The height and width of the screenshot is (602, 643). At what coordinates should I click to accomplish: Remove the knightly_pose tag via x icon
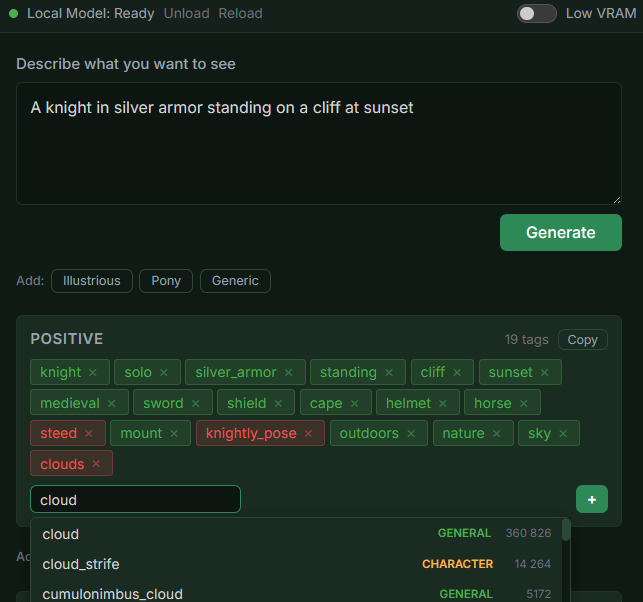click(x=308, y=434)
